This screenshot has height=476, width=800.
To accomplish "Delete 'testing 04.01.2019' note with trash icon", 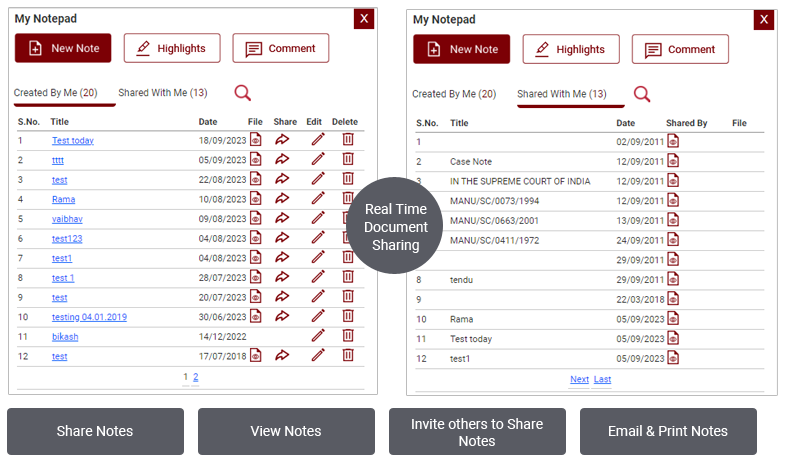I will (348, 316).
